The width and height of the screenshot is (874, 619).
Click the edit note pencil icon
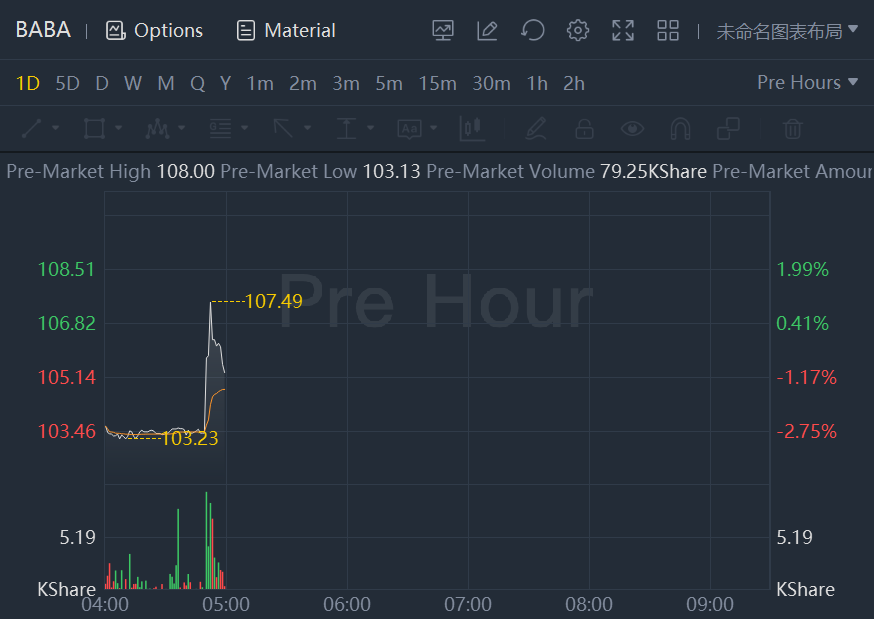coord(487,31)
